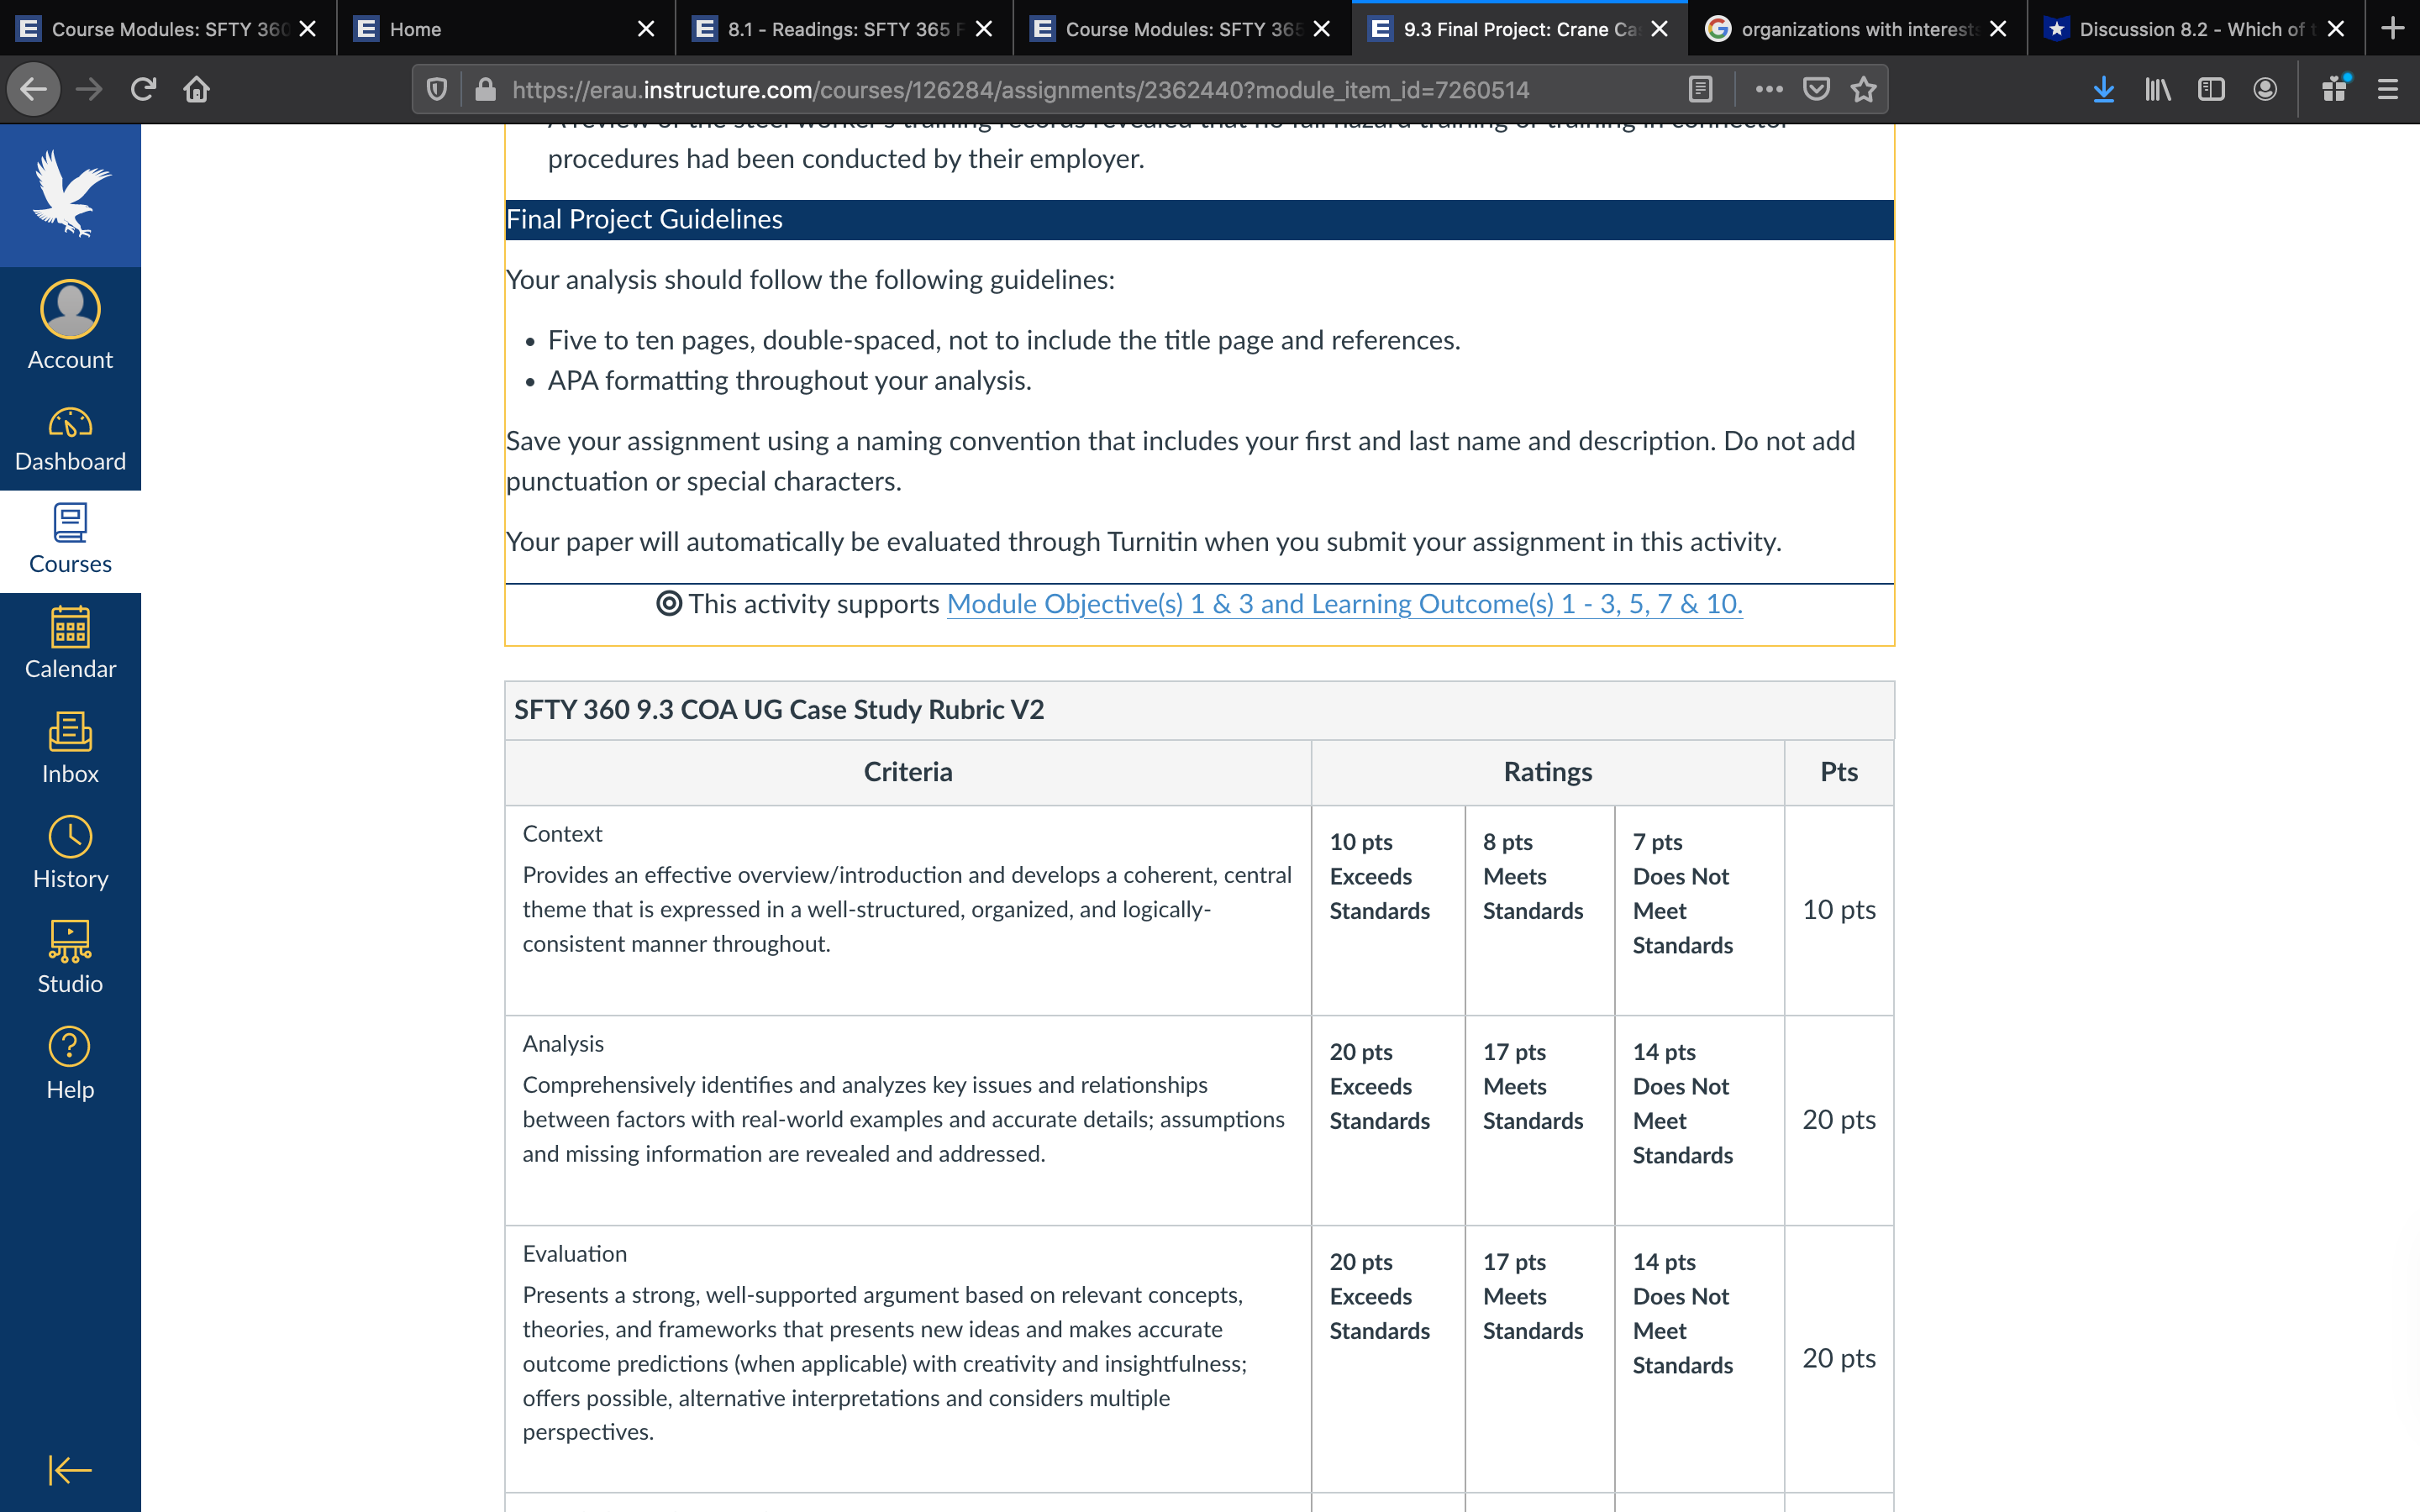Open tracking protection shield icon

tap(436, 89)
